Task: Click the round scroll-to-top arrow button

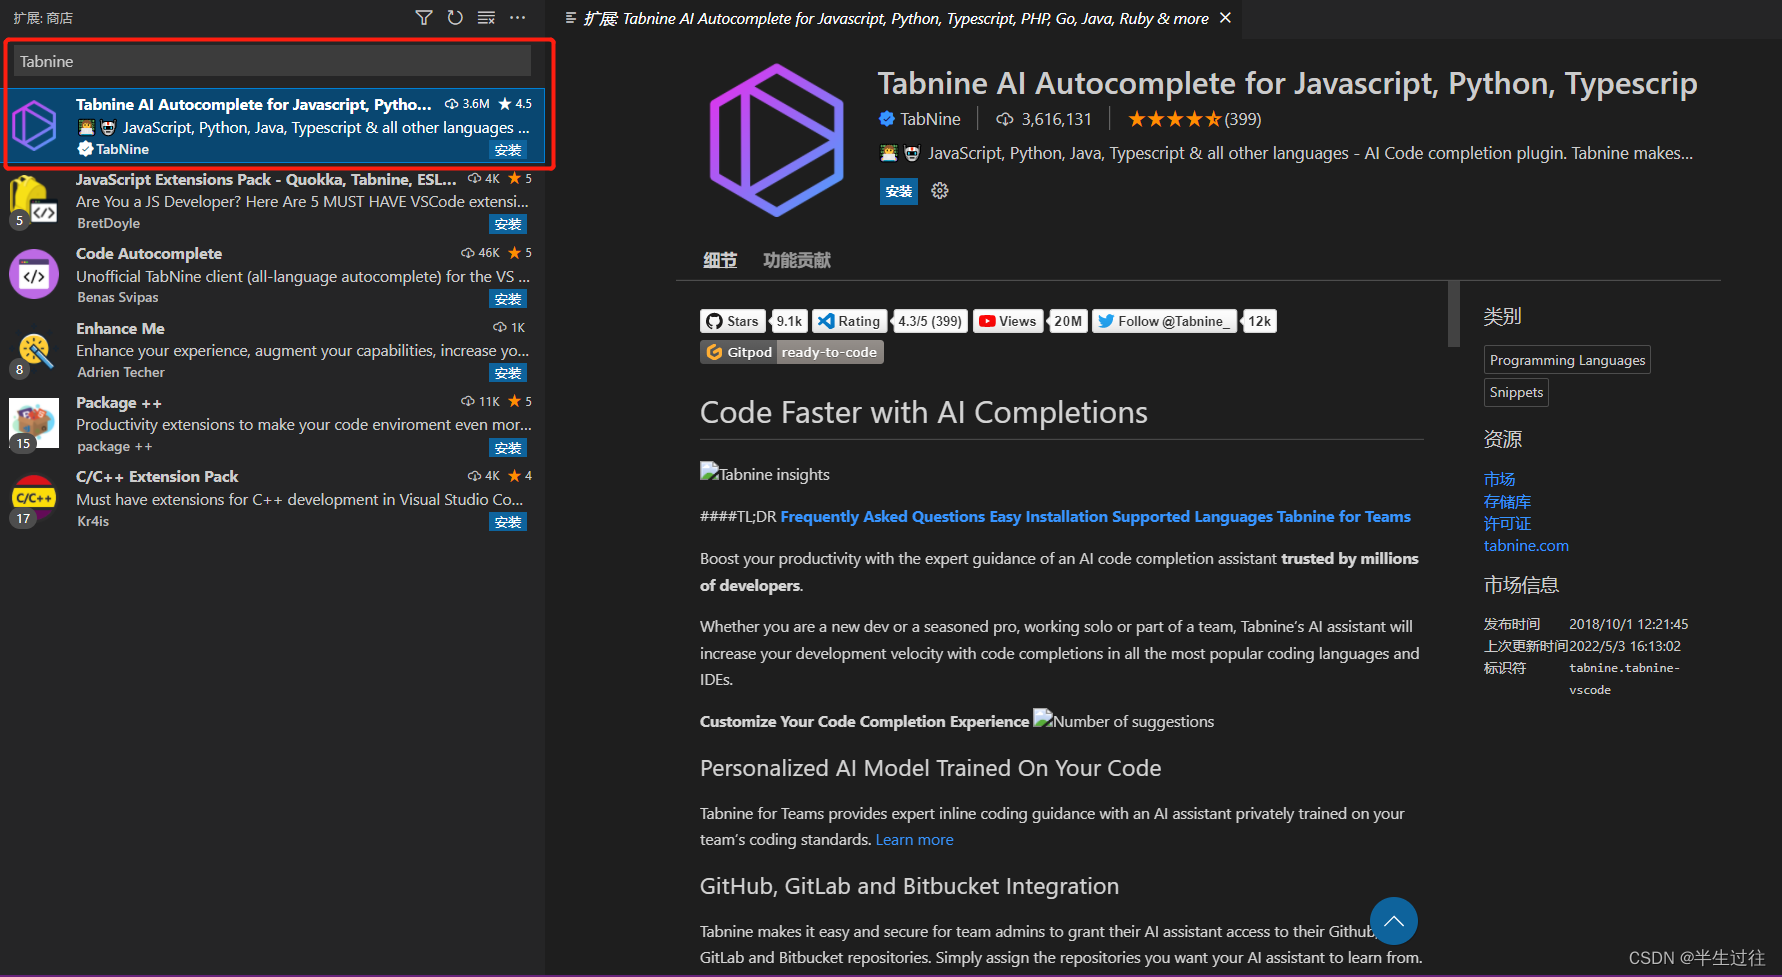Action: pyautogui.click(x=1394, y=921)
